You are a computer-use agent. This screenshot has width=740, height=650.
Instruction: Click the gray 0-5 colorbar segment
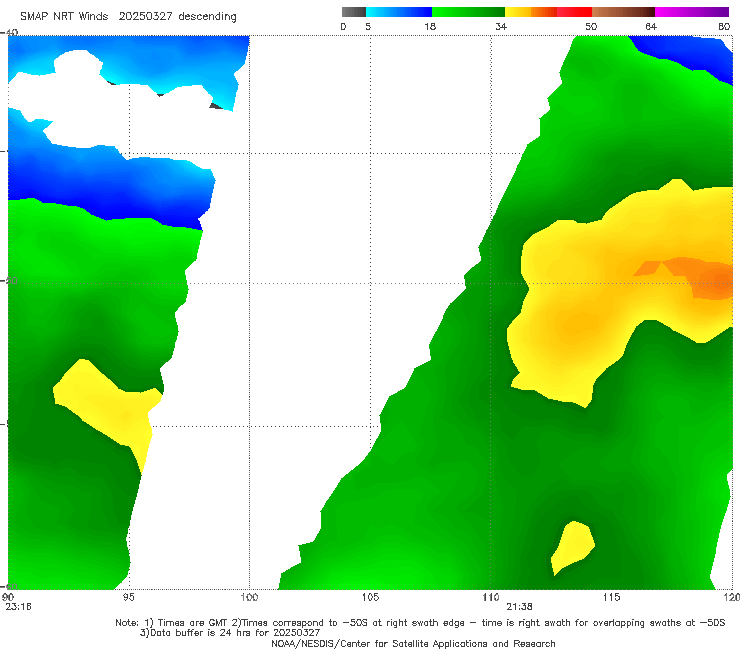point(353,12)
